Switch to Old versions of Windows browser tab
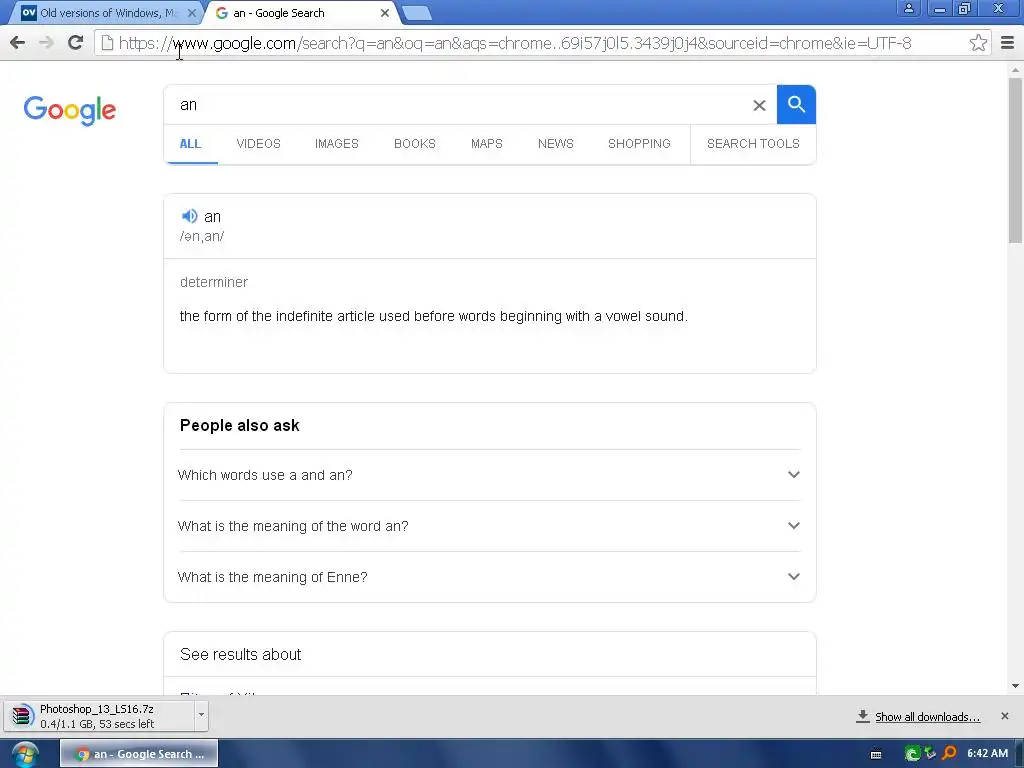 (x=104, y=13)
